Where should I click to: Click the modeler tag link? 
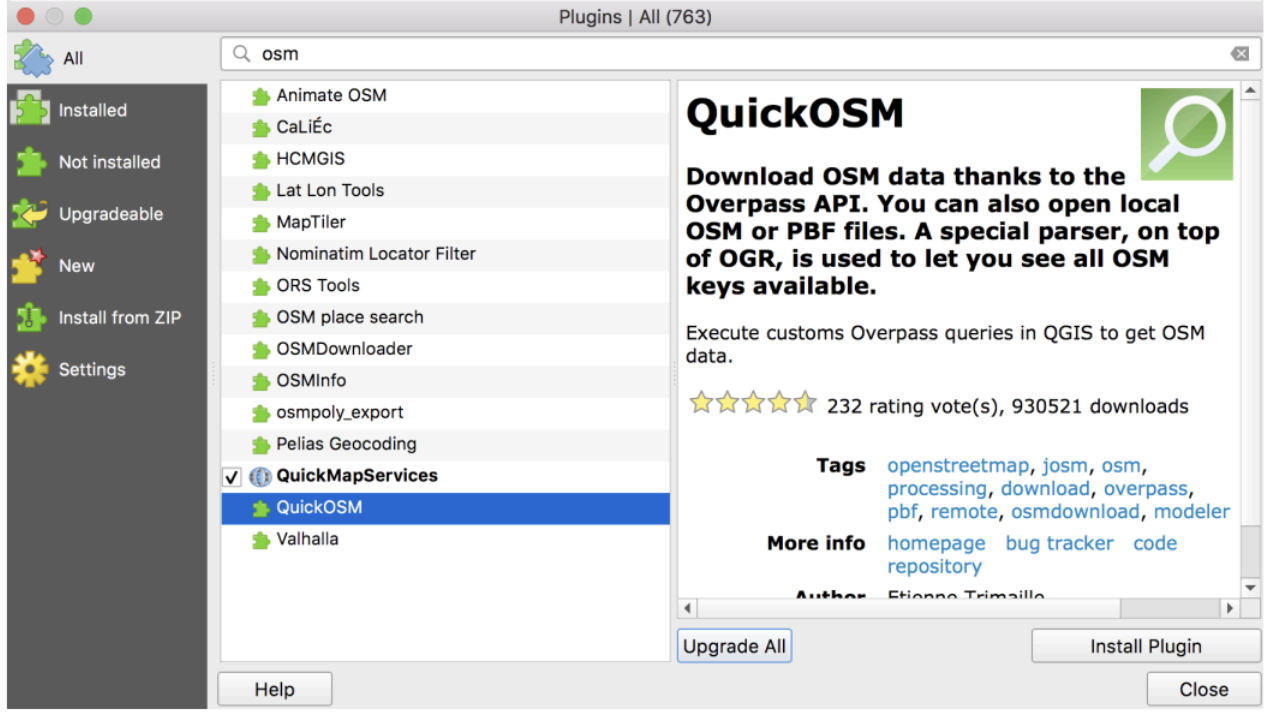pyautogui.click(x=1192, y=512)
